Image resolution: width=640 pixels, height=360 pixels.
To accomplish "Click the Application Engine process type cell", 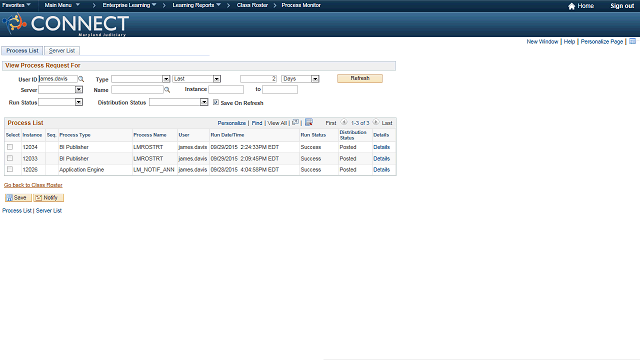I will point(82,169).
